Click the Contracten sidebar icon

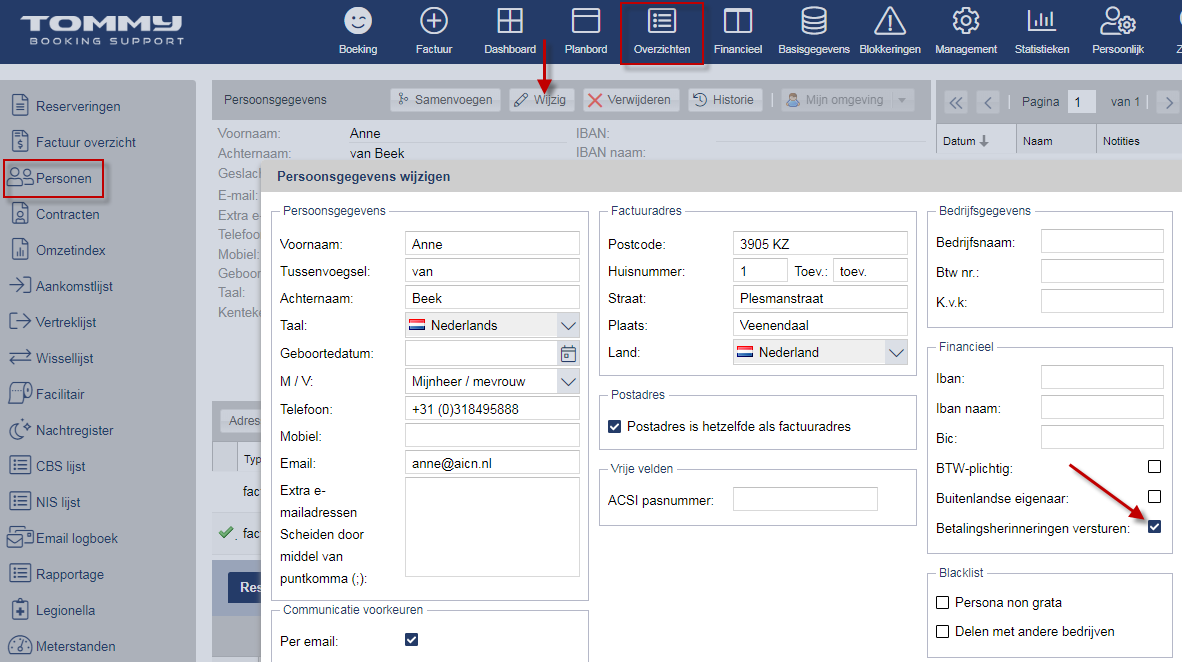pyautogui.click(x=20, y=213)
